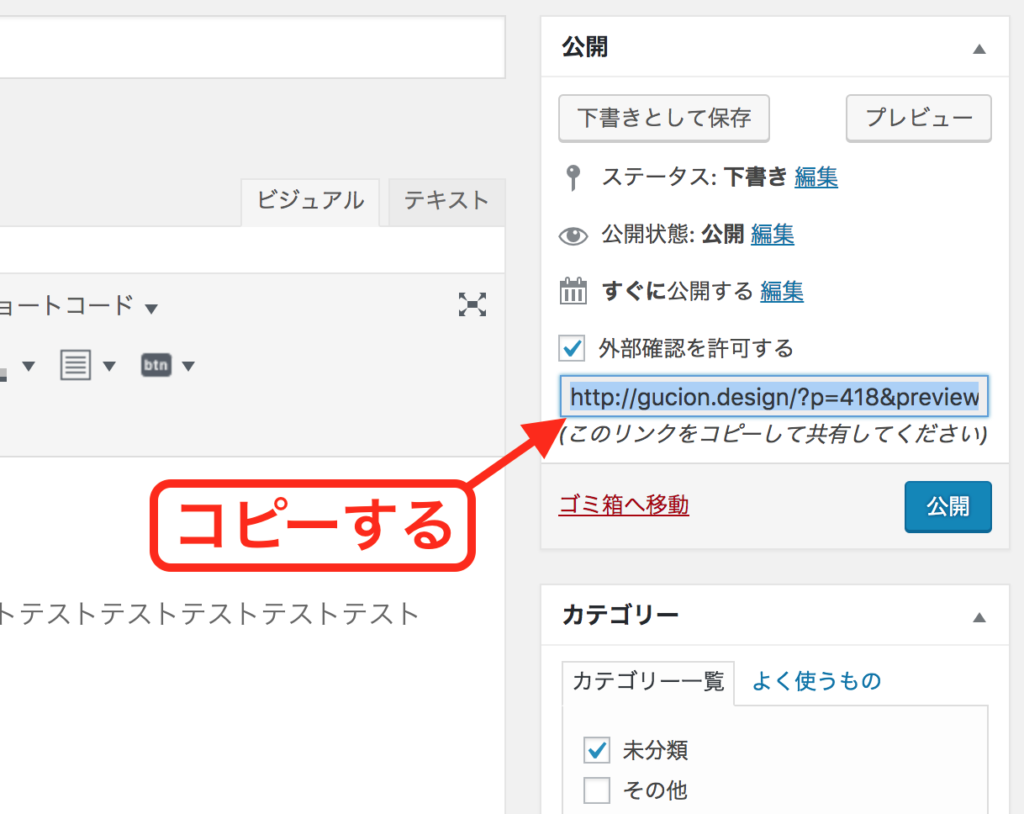Select the よく使うもの category tab
Viewport: 1024px width, 814px height.
point(816,682)
